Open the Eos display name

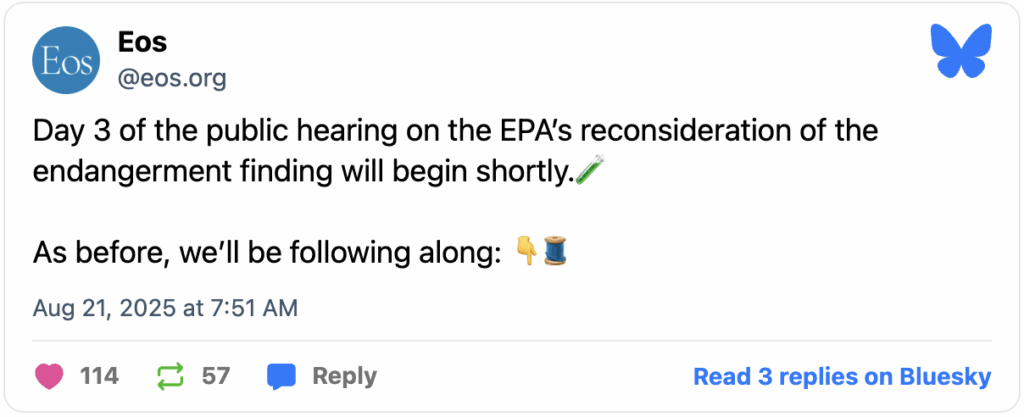(142, 42)
